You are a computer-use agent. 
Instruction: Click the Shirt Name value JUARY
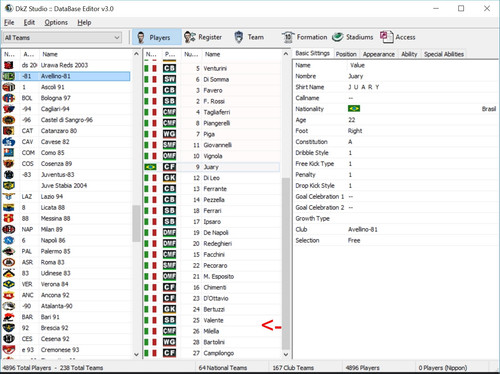click(x=364, y=87)
